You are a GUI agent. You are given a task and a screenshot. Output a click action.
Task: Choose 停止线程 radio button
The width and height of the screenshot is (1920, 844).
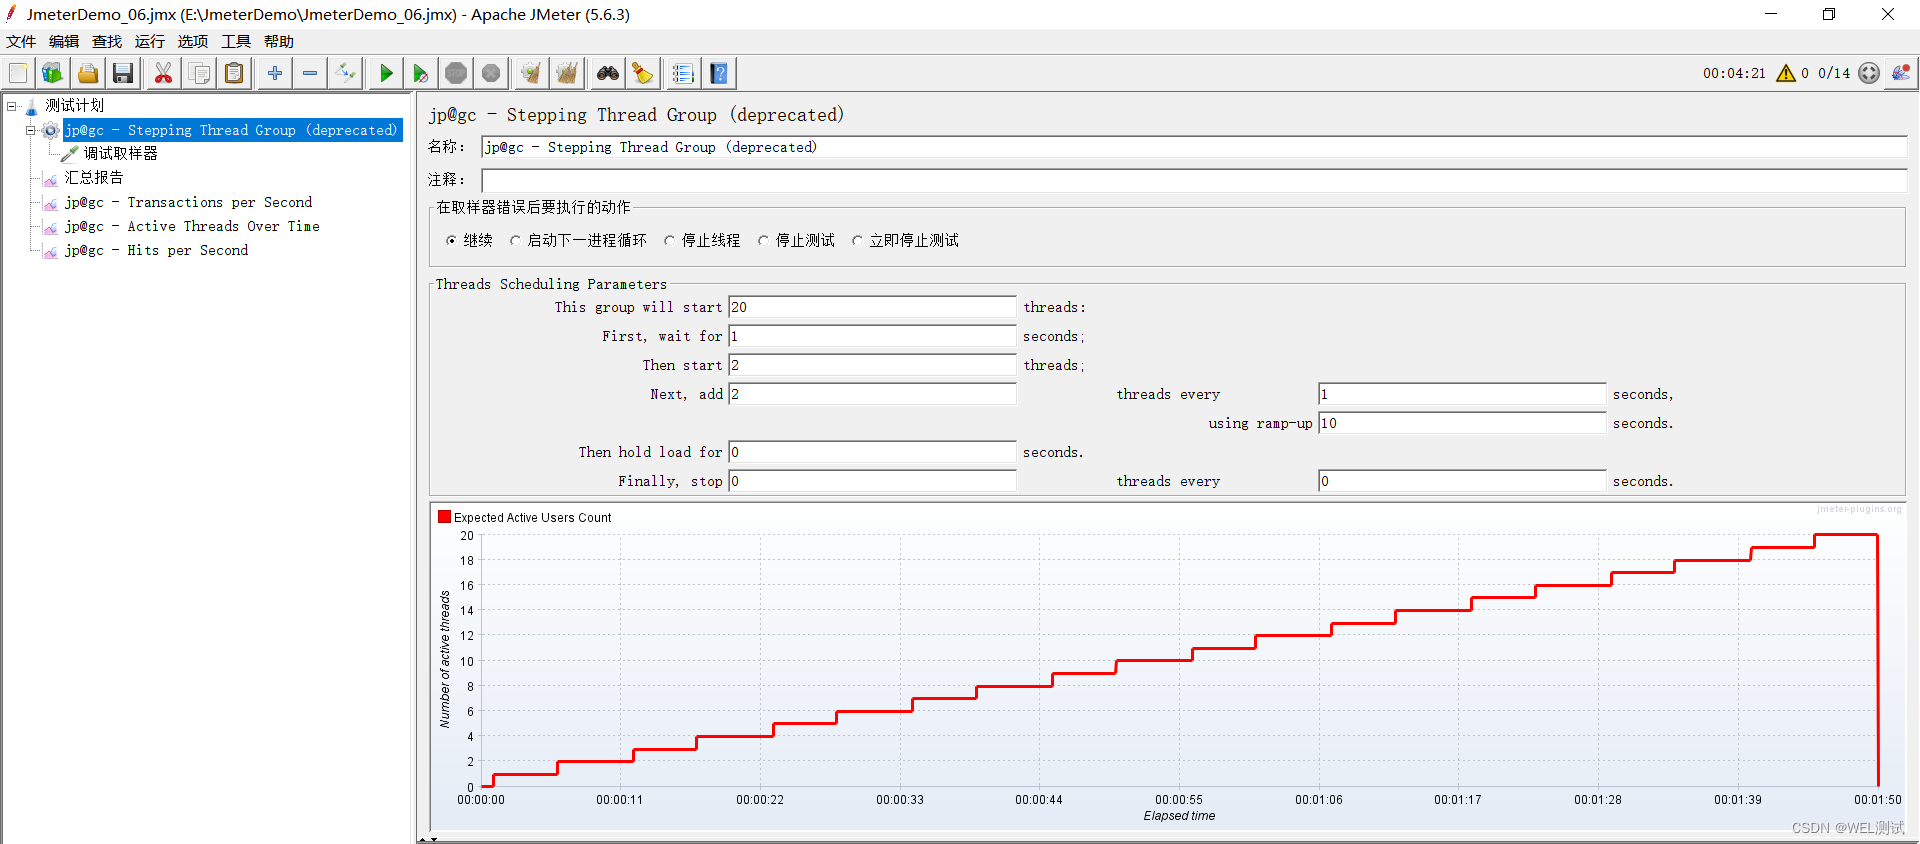(x=669, y=241)
